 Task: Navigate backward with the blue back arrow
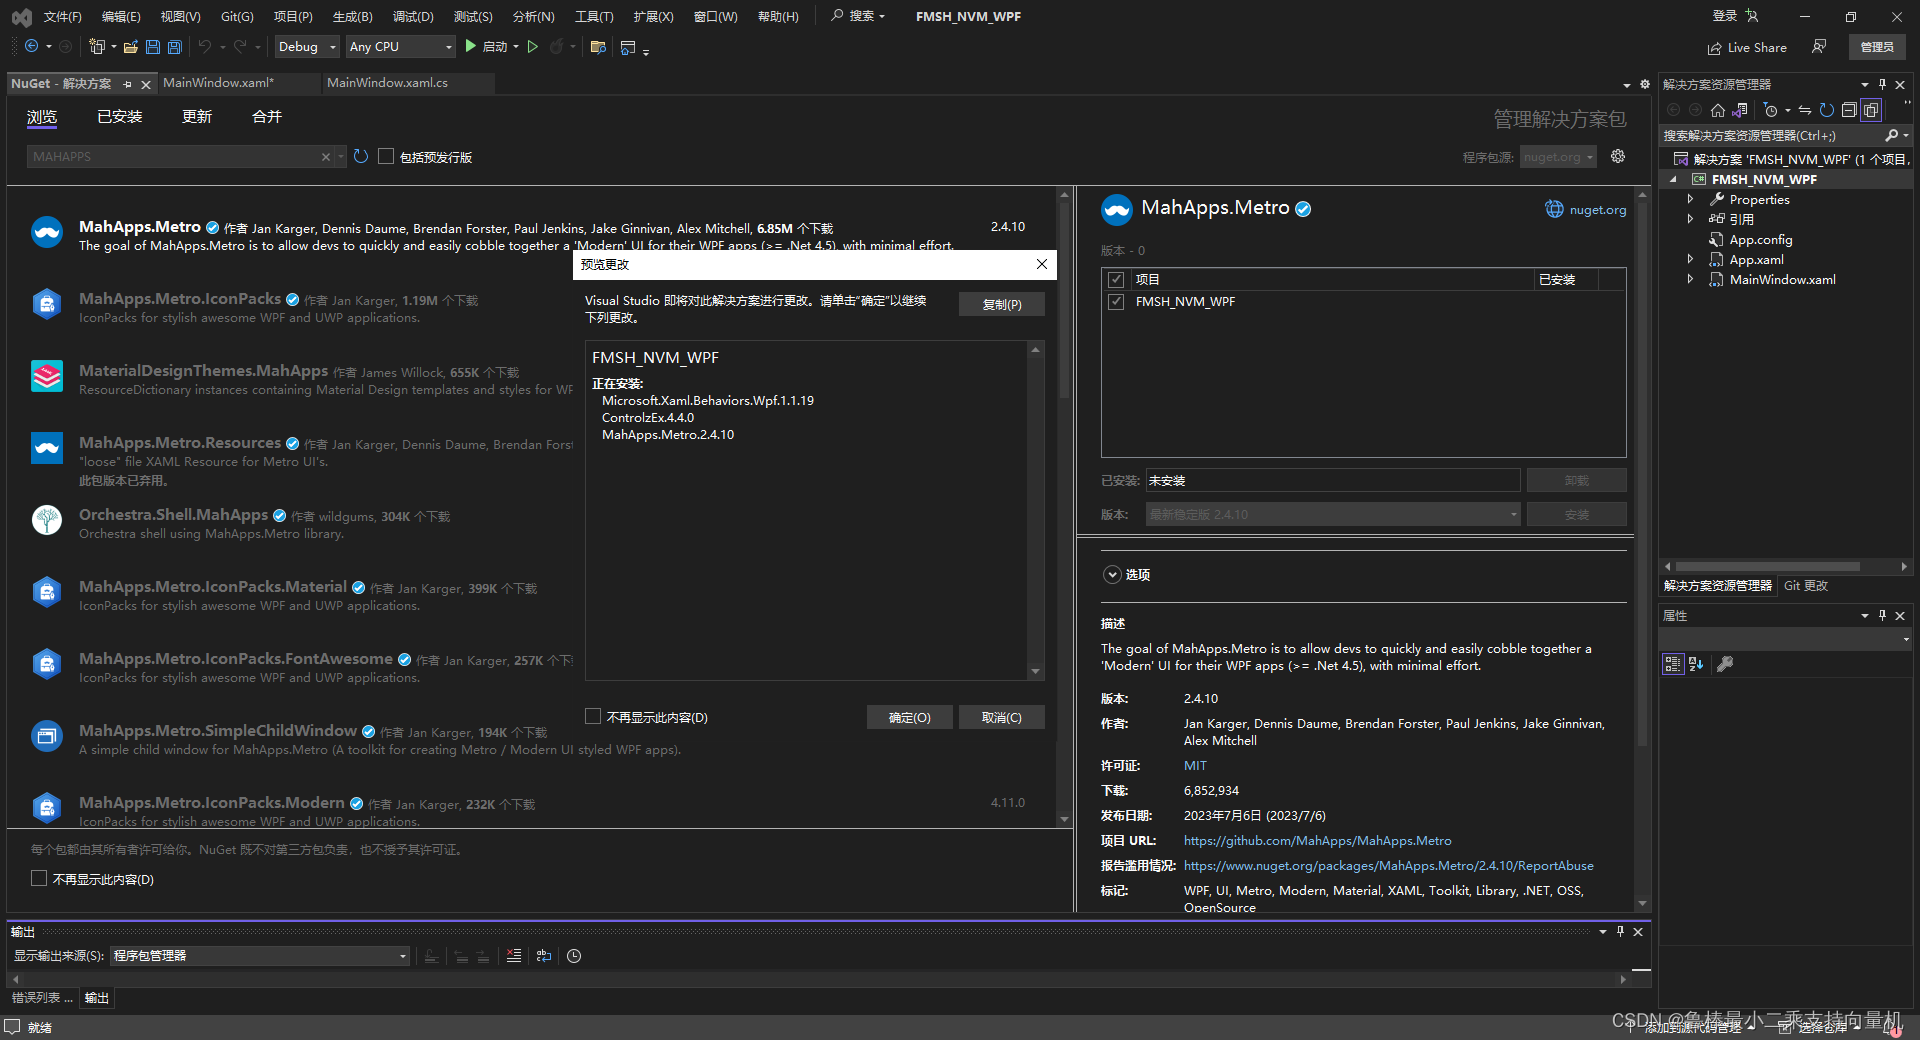click(32, 47)
